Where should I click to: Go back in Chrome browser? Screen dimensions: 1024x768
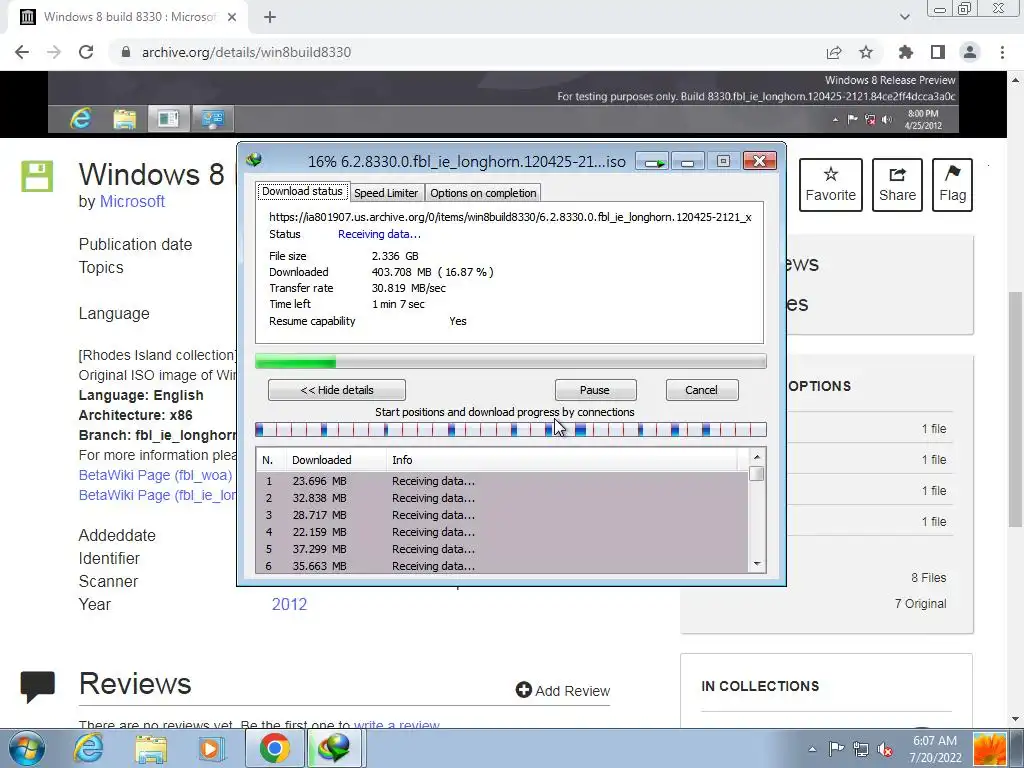[x=22, y=52]
